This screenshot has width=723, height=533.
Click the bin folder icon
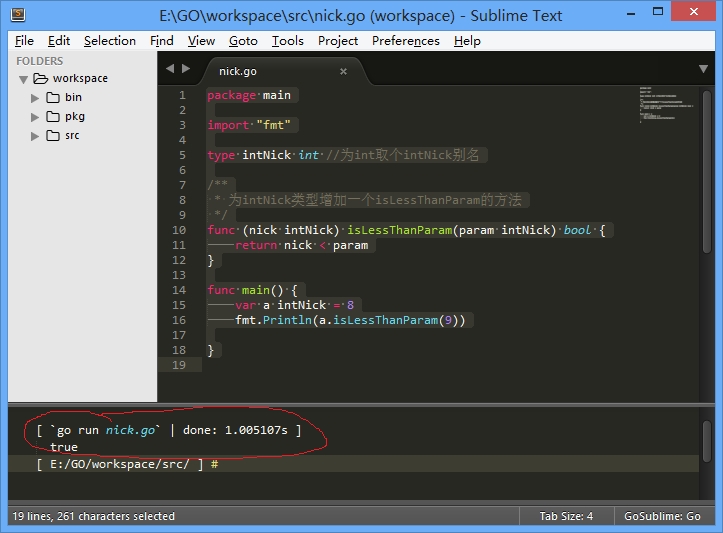pyautogui.click(x=53, y=98)
